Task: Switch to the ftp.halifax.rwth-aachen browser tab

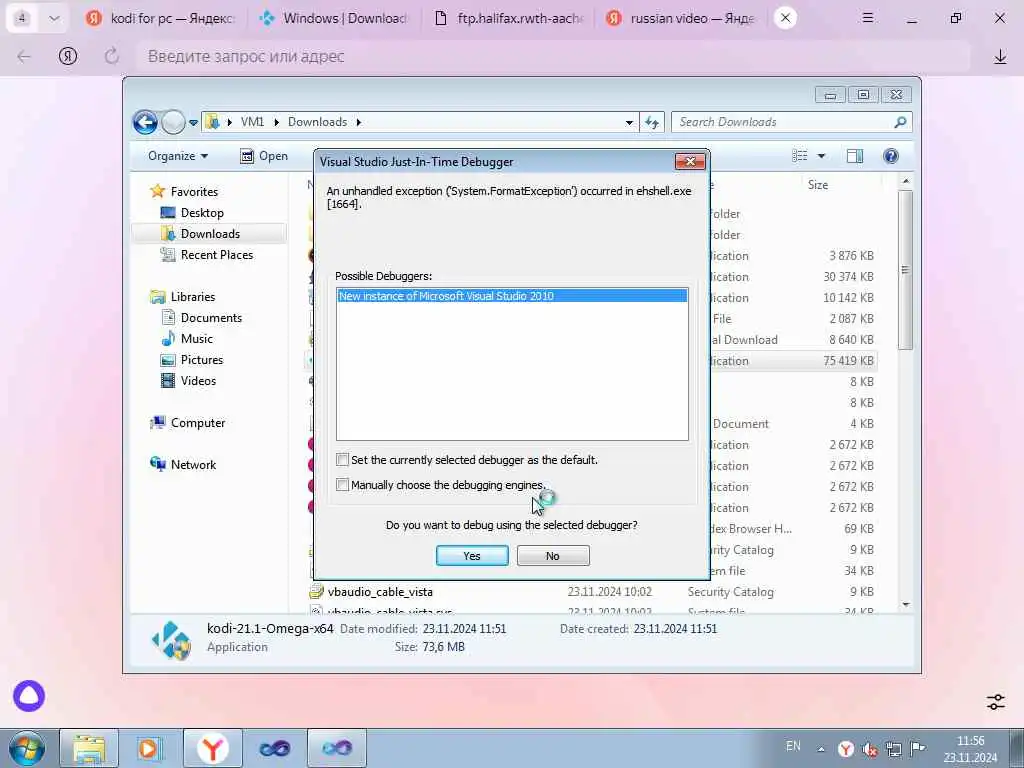Action: point(508,18)
